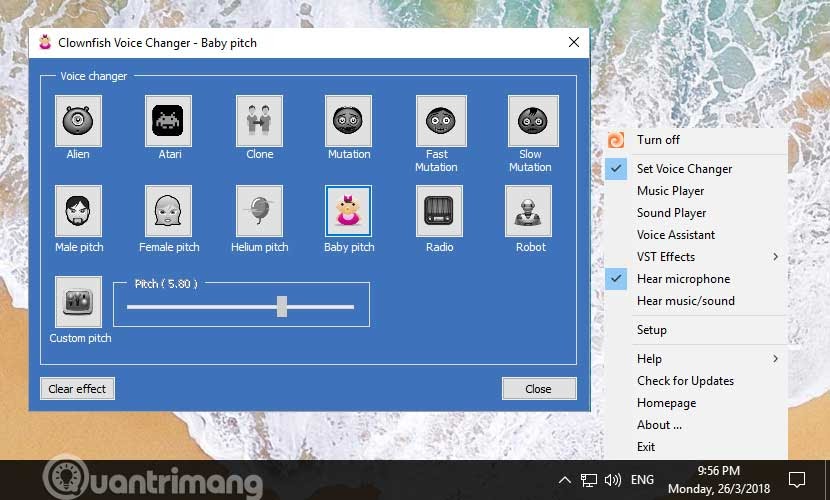Click the Clownfish logo beside Turn off
830x500 pixels.
616,140
